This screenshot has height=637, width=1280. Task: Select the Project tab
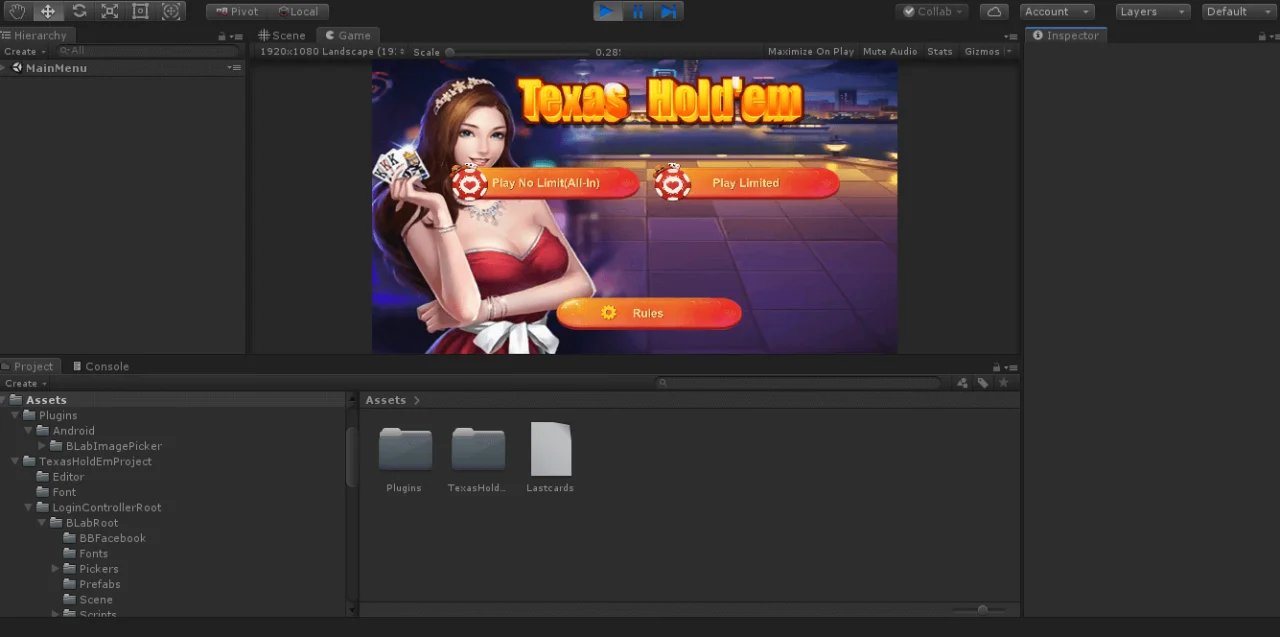(x=31, y=367)
